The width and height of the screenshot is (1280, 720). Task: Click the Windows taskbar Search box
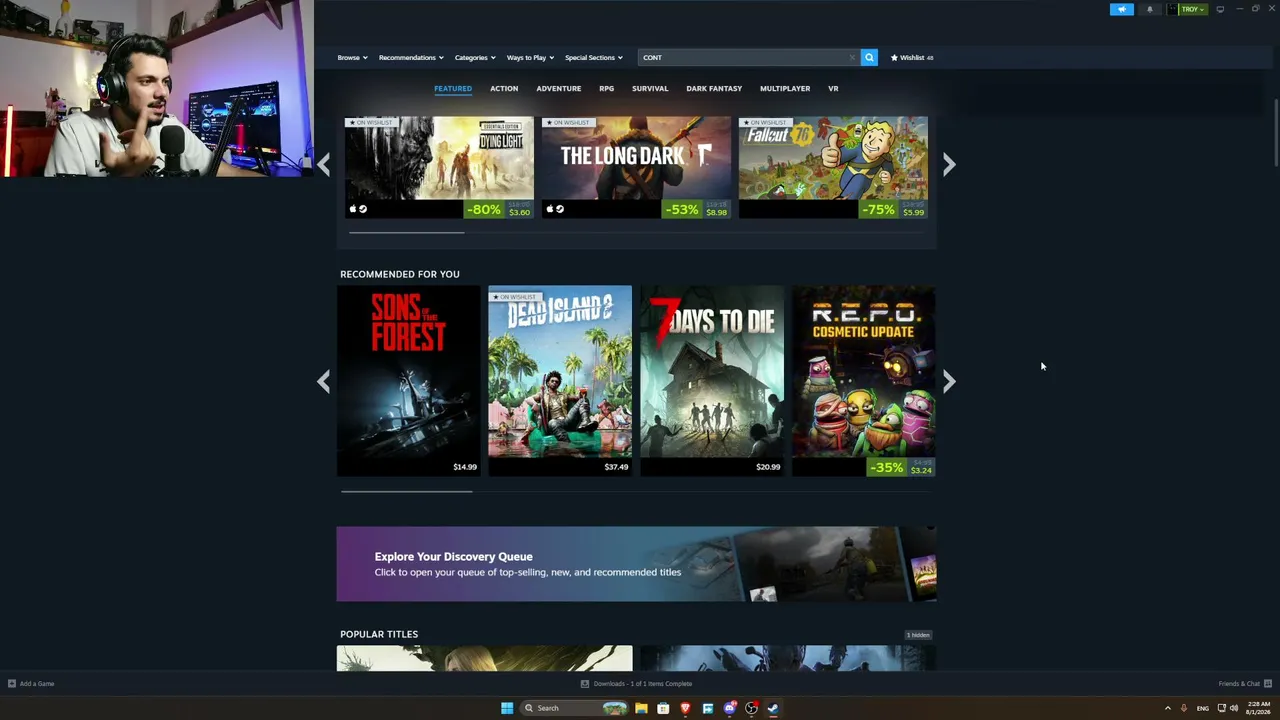pos(575,708)
